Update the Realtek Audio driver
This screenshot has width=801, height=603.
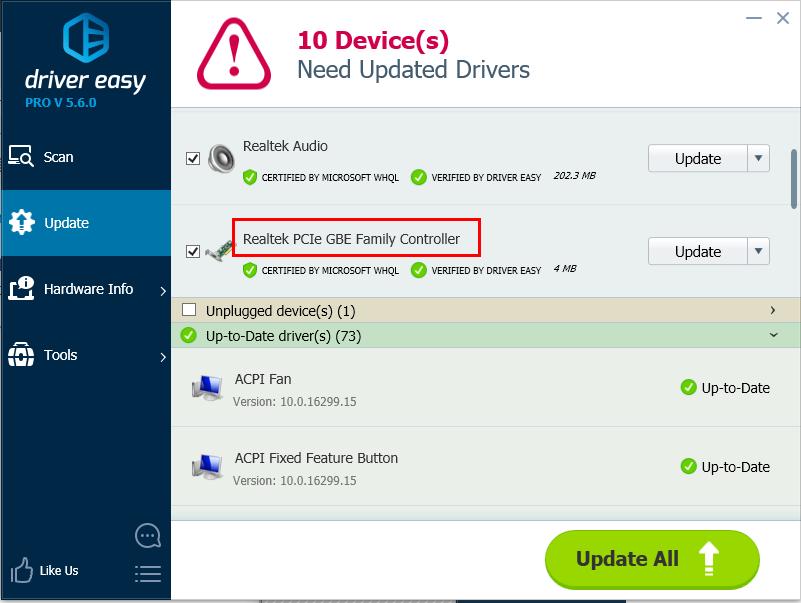(697, 158)
